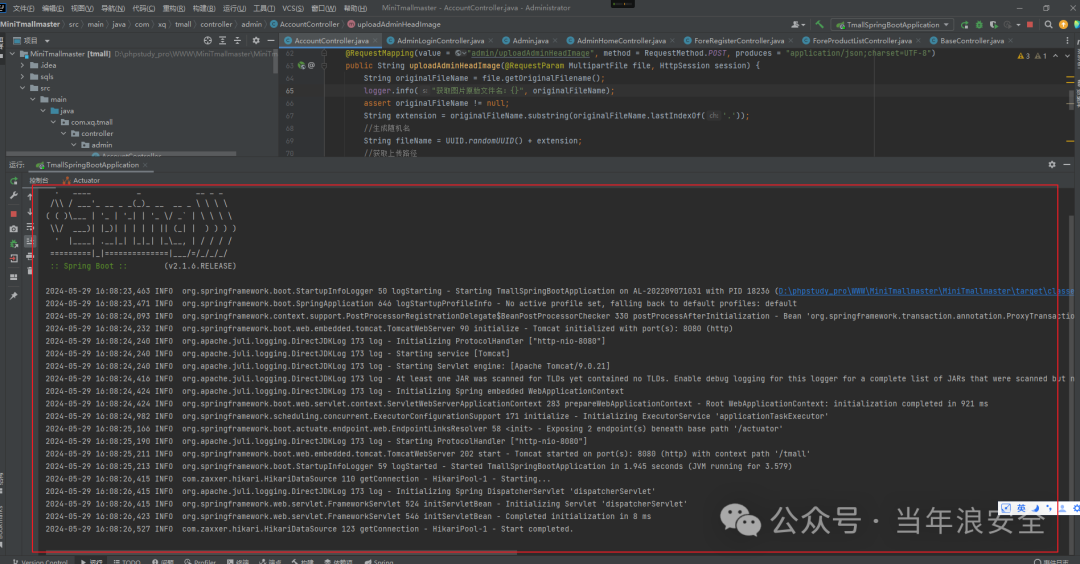Collapse the admin package node

[x=74, y=145]
